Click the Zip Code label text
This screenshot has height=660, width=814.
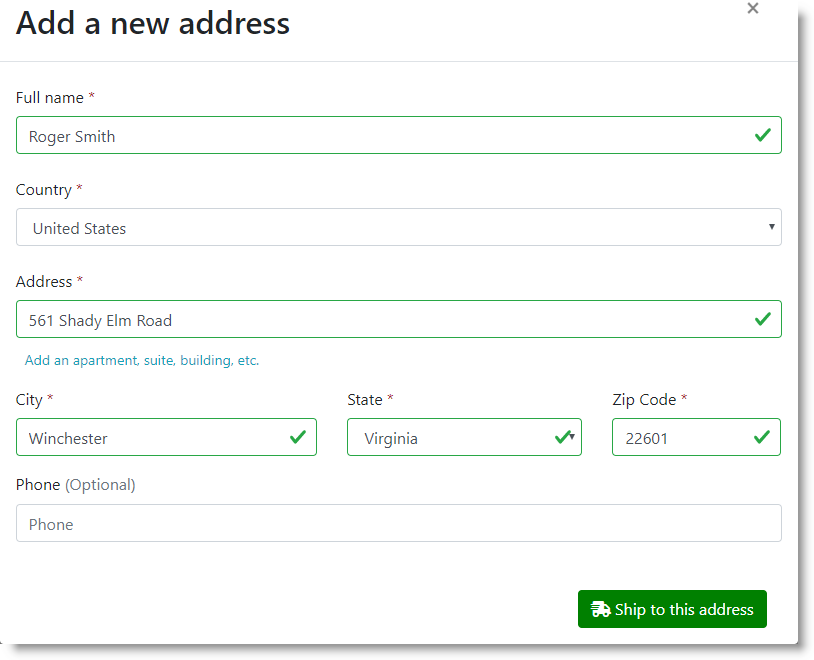pos(644,400)
